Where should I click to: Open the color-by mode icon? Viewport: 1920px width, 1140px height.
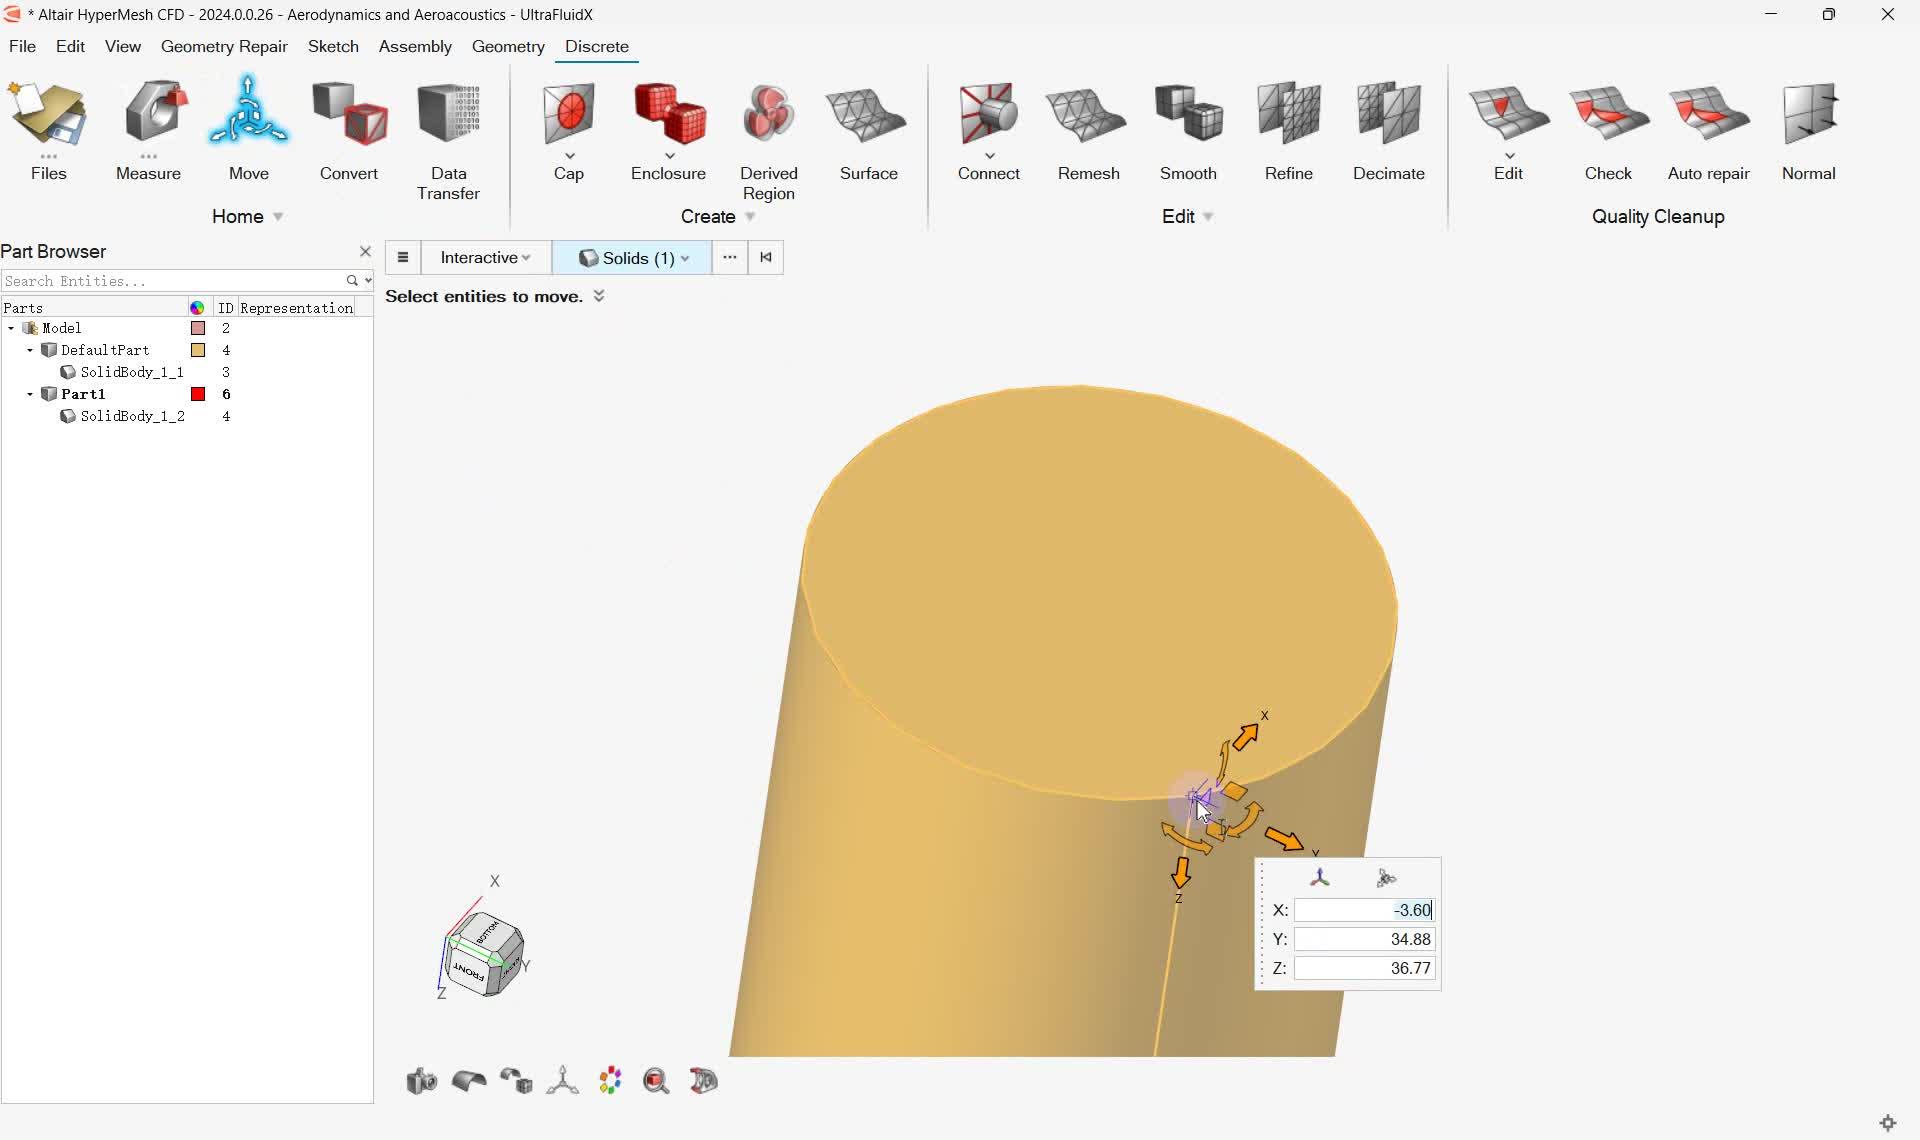[610, 1081]
